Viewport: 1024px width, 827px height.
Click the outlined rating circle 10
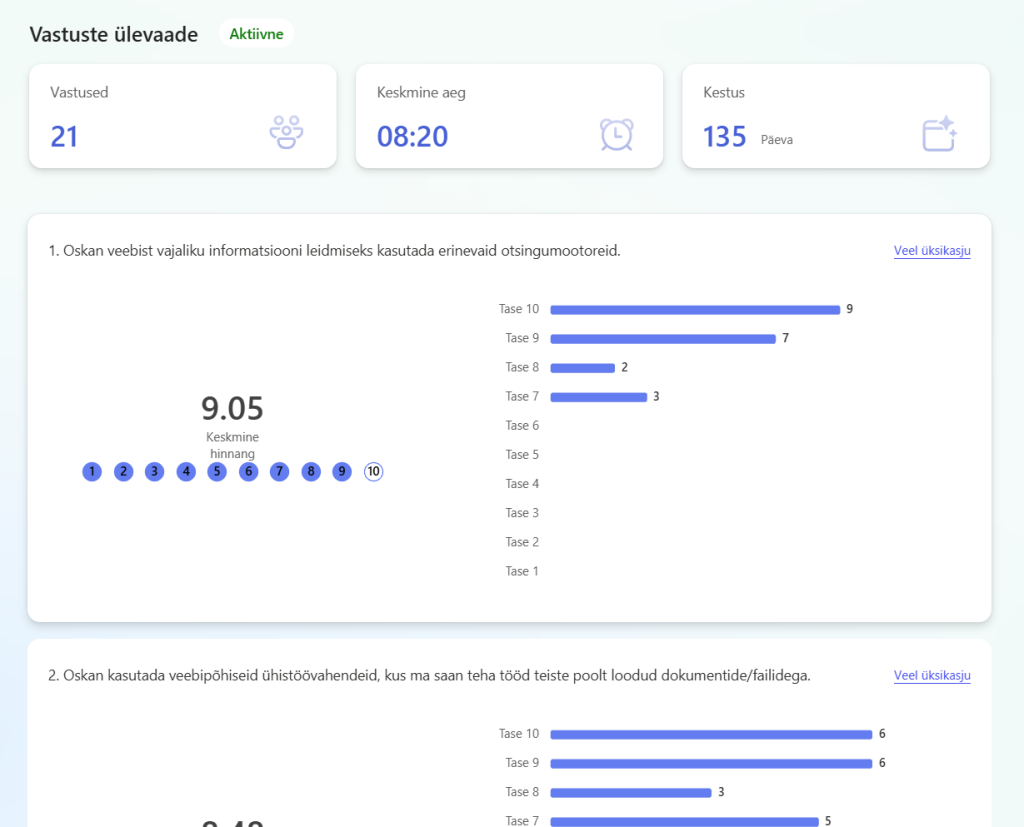click(x=373, y=472)
